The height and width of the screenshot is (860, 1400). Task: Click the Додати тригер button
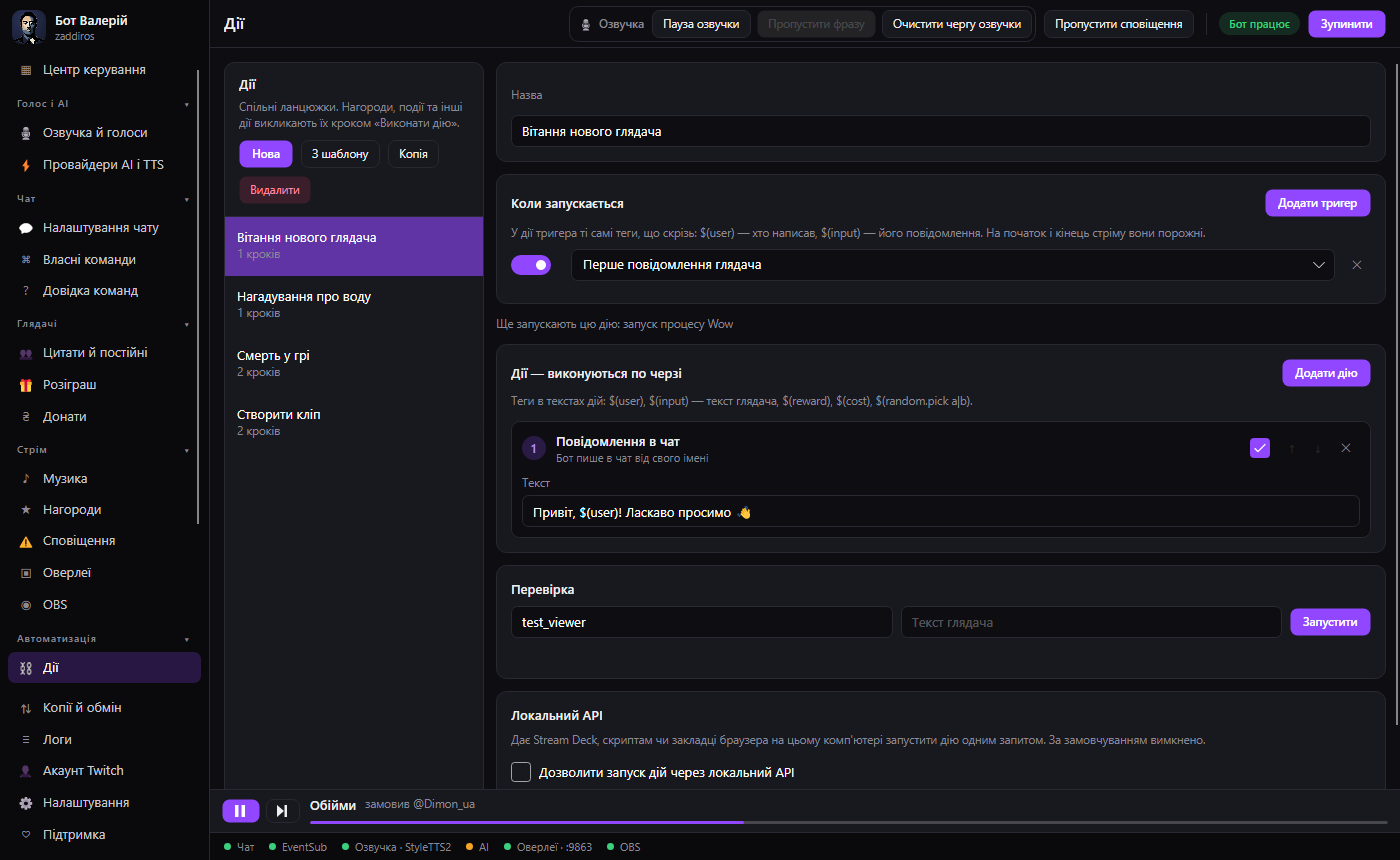click(x=1317, y=203)
